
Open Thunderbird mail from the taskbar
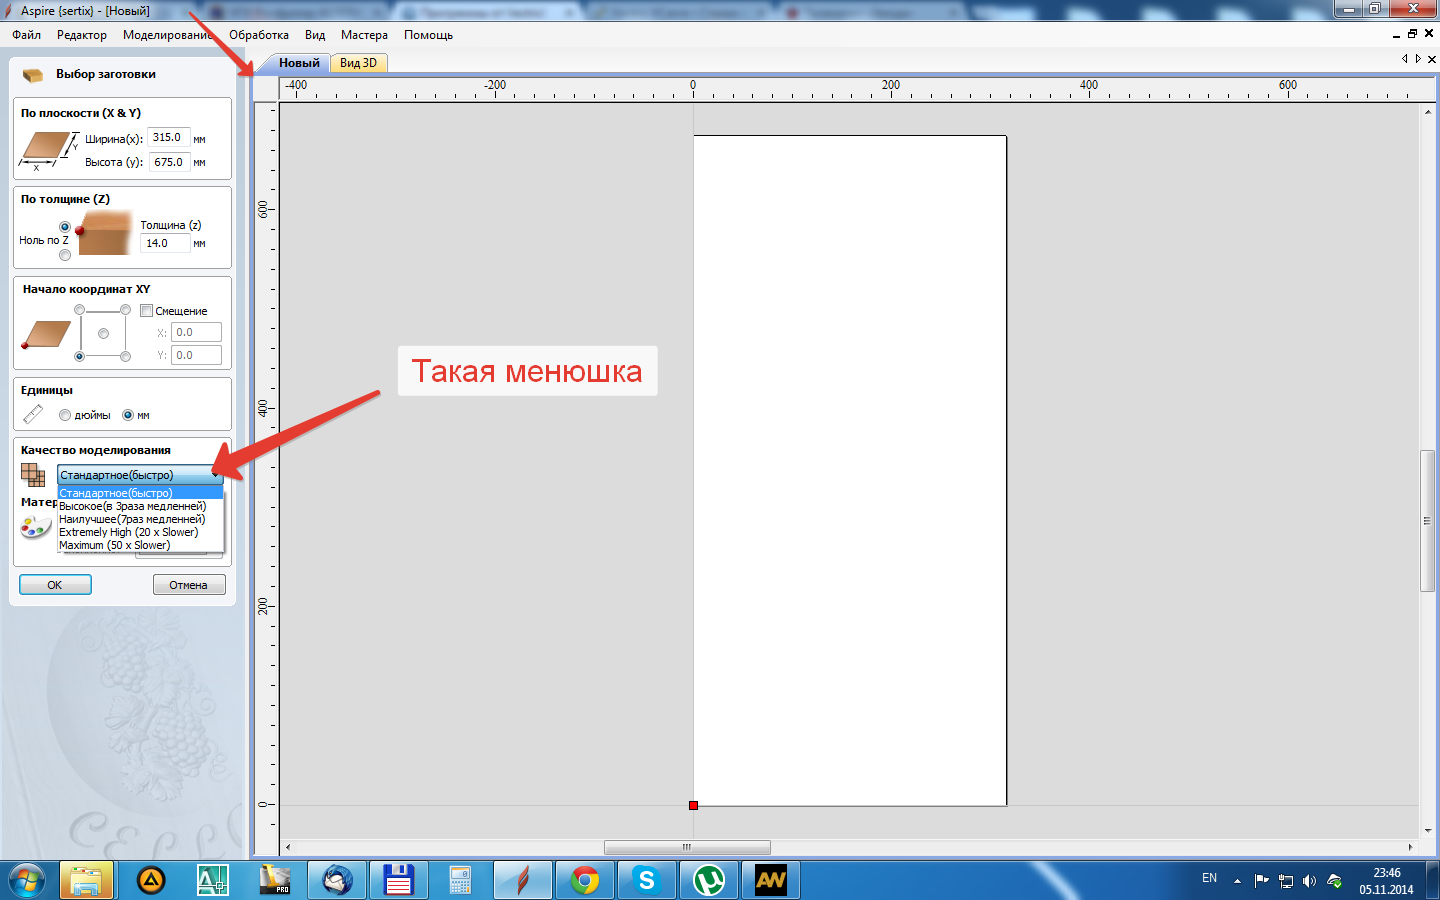(x=336, y=880)
